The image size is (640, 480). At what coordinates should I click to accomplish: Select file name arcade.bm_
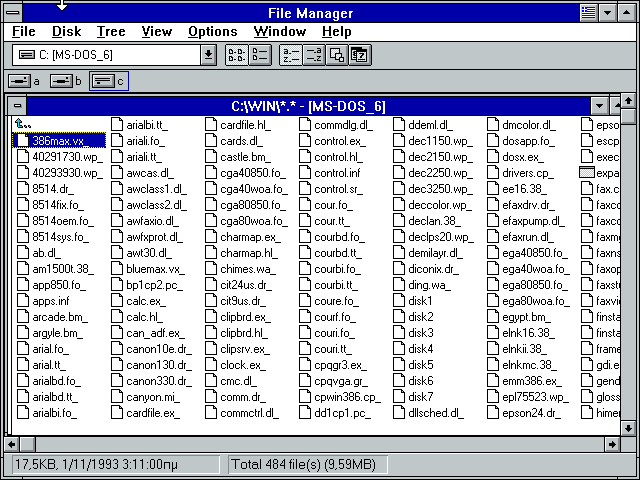(x=60, y=317)
